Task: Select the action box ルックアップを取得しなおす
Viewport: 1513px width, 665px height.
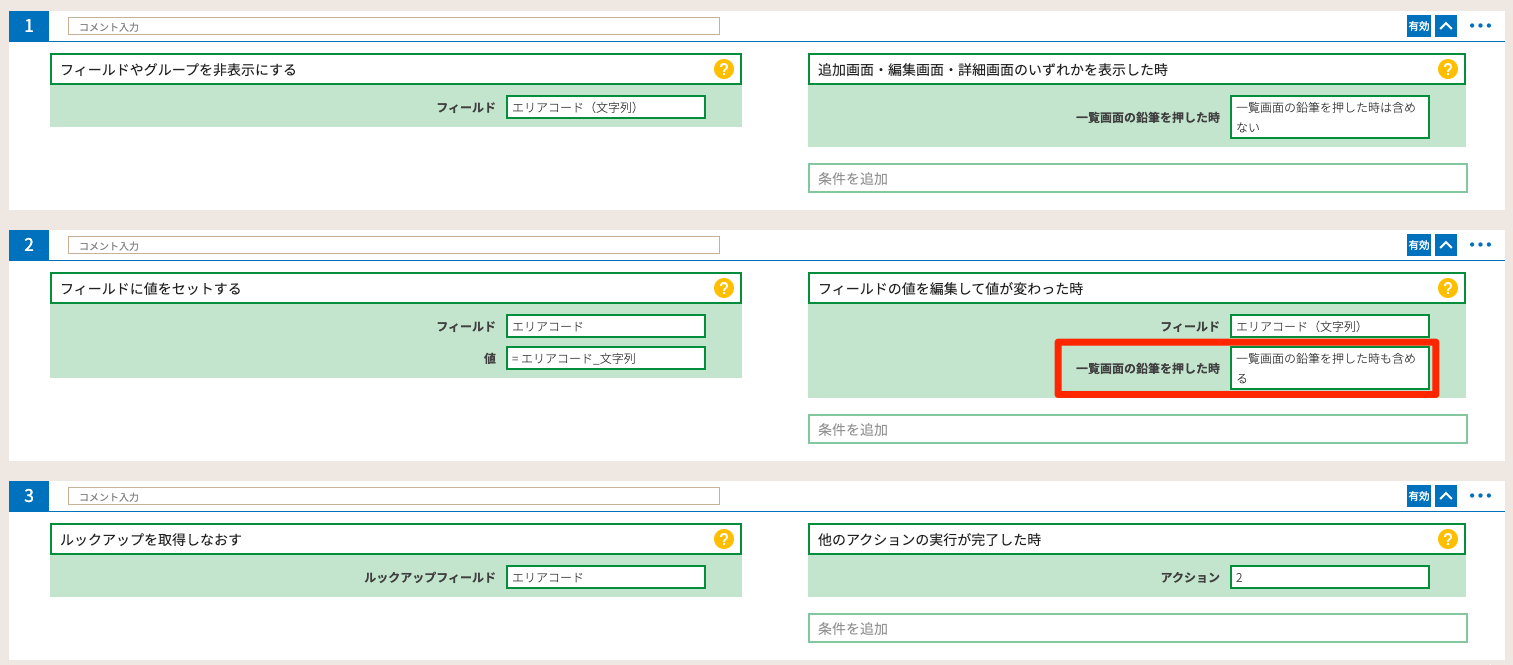Action: (x=396, y=539)
